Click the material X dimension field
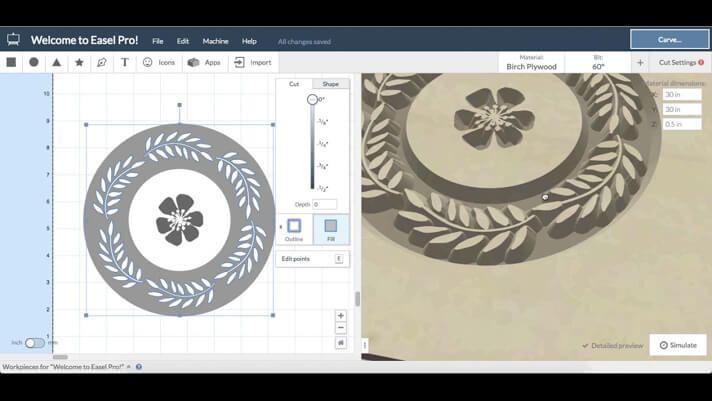The image size is (712, 401). pos(682,94)
